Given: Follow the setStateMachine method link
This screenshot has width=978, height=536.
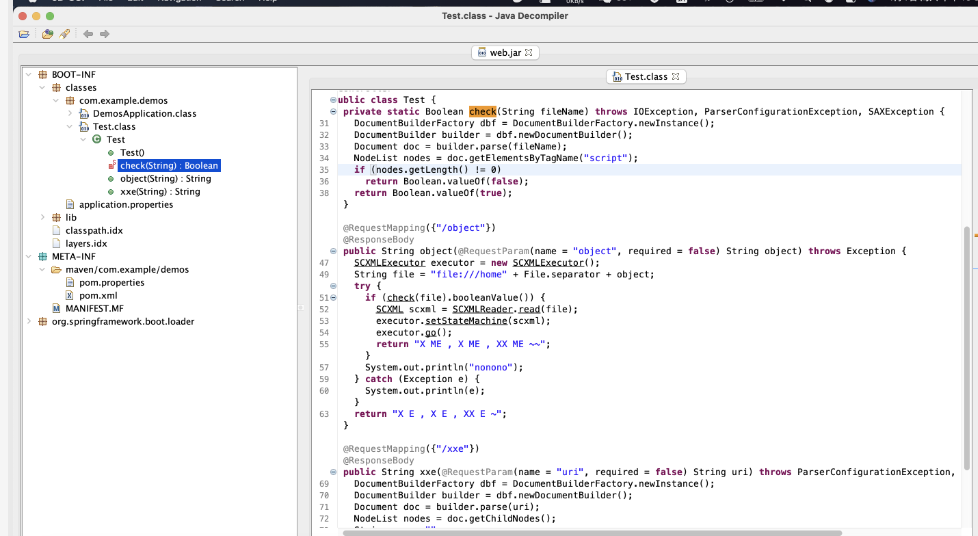Looking at the screenshot, I should (466, 321).
